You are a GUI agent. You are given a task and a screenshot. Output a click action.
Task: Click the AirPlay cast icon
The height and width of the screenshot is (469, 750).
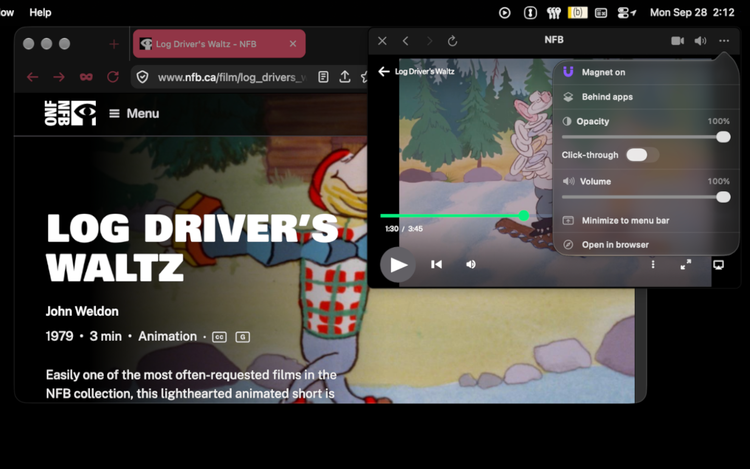click(x=718, y=265)
